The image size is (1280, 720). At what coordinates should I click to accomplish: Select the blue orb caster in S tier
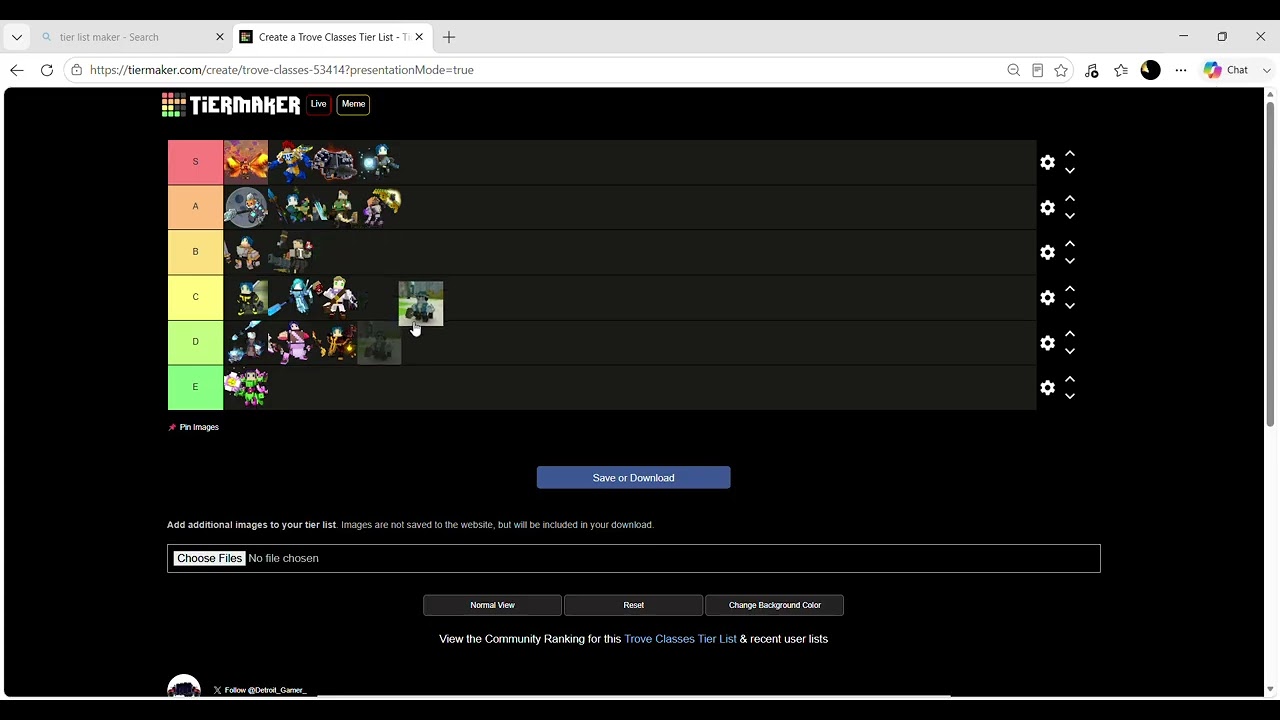tap(378, 162)
